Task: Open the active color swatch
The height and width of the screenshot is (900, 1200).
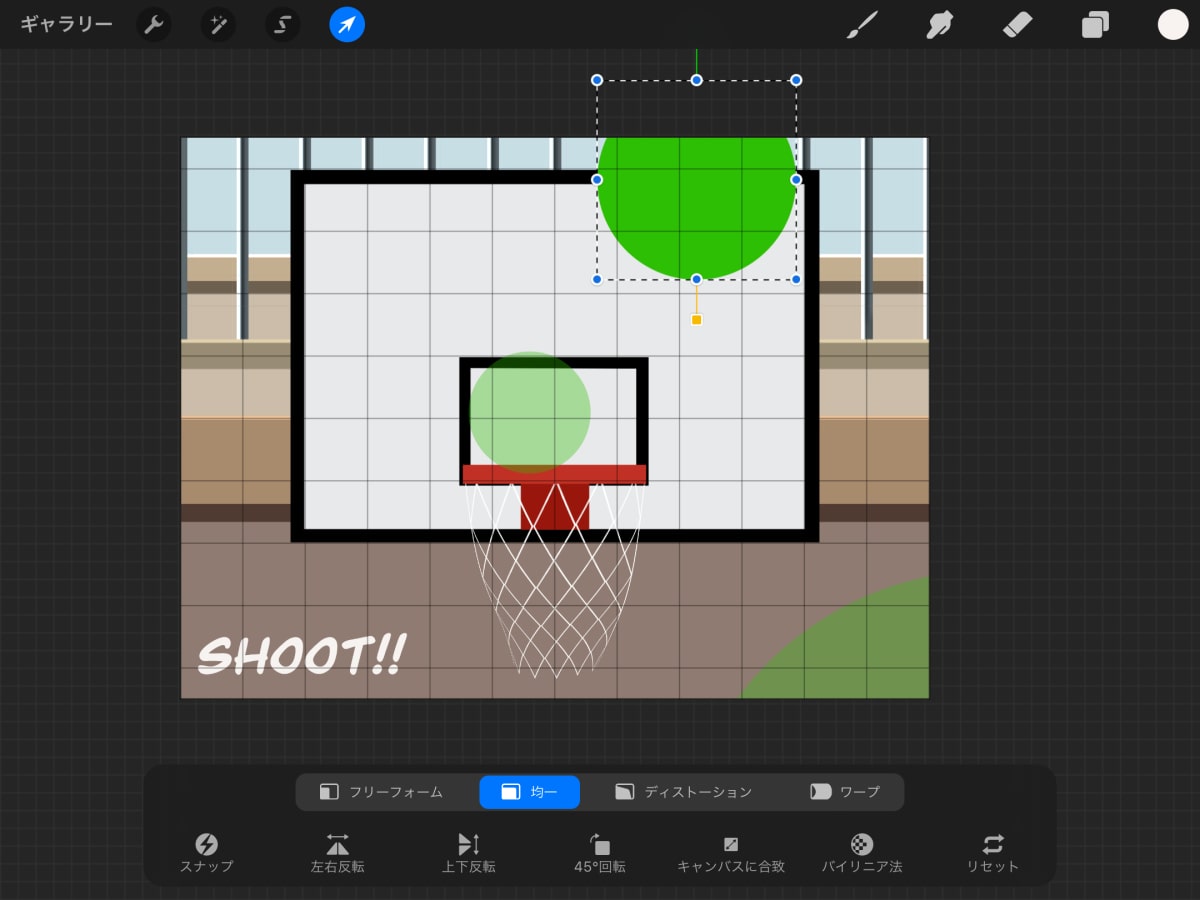Action: click(1173, 25)
